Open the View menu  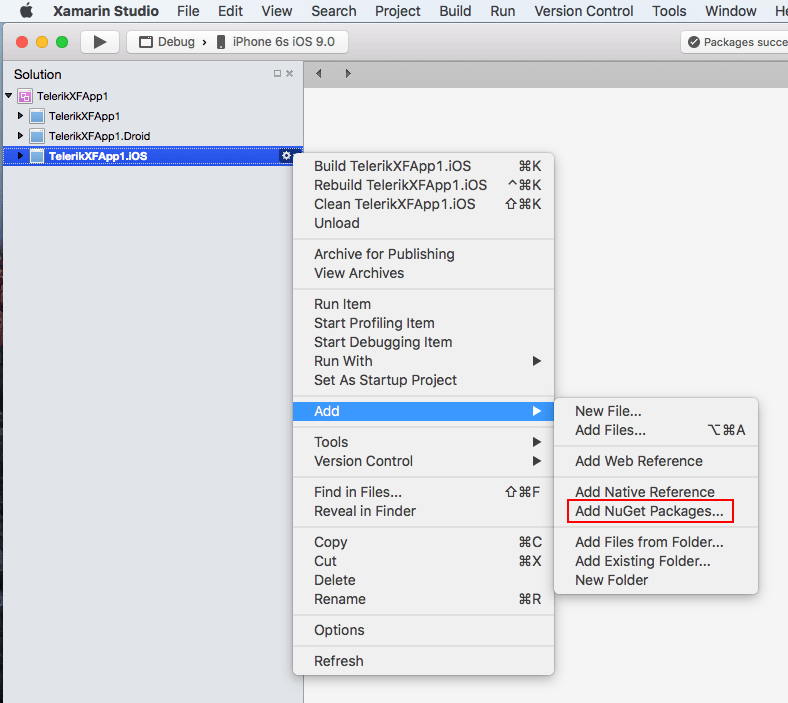[276, 11]
